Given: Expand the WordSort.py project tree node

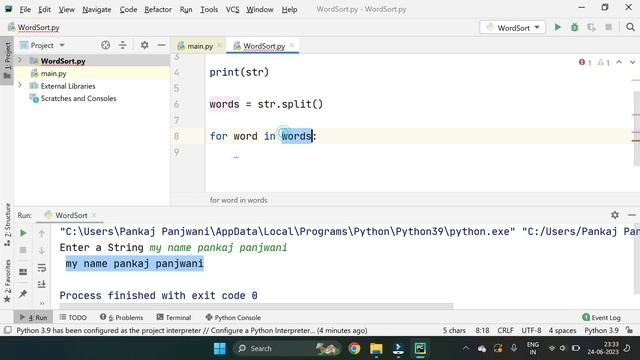Looking at the screenshot, I should coord(20,60).
